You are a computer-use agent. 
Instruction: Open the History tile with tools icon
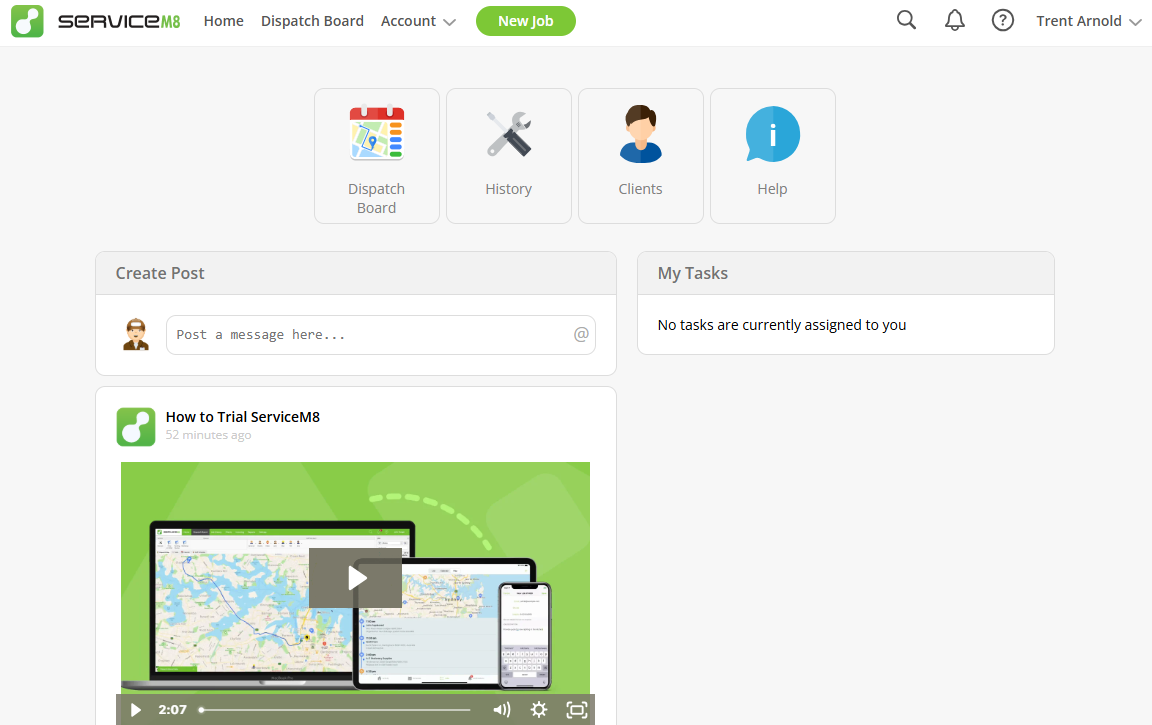[x=508, y=156]
